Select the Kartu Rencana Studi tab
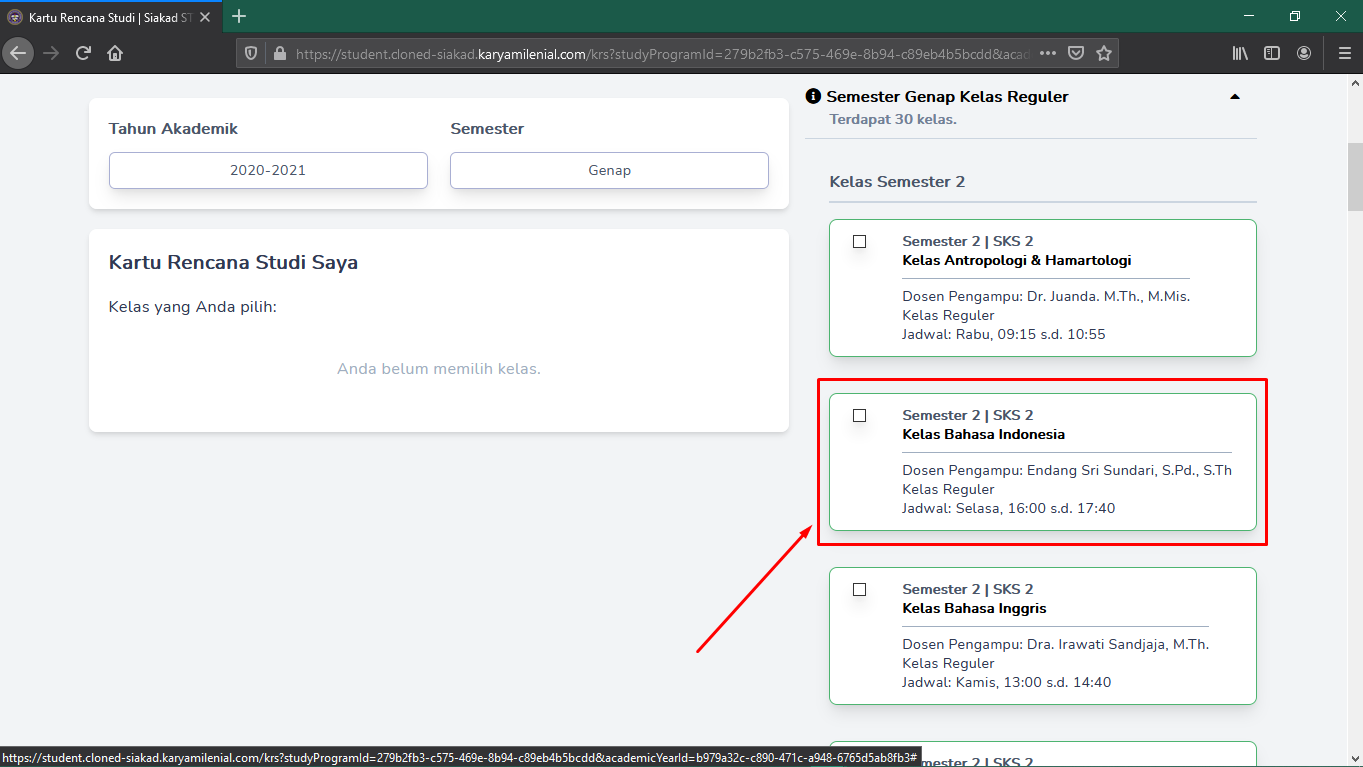Image resolution: width=1363 pixels, height=767 pixels. point(111,17)
